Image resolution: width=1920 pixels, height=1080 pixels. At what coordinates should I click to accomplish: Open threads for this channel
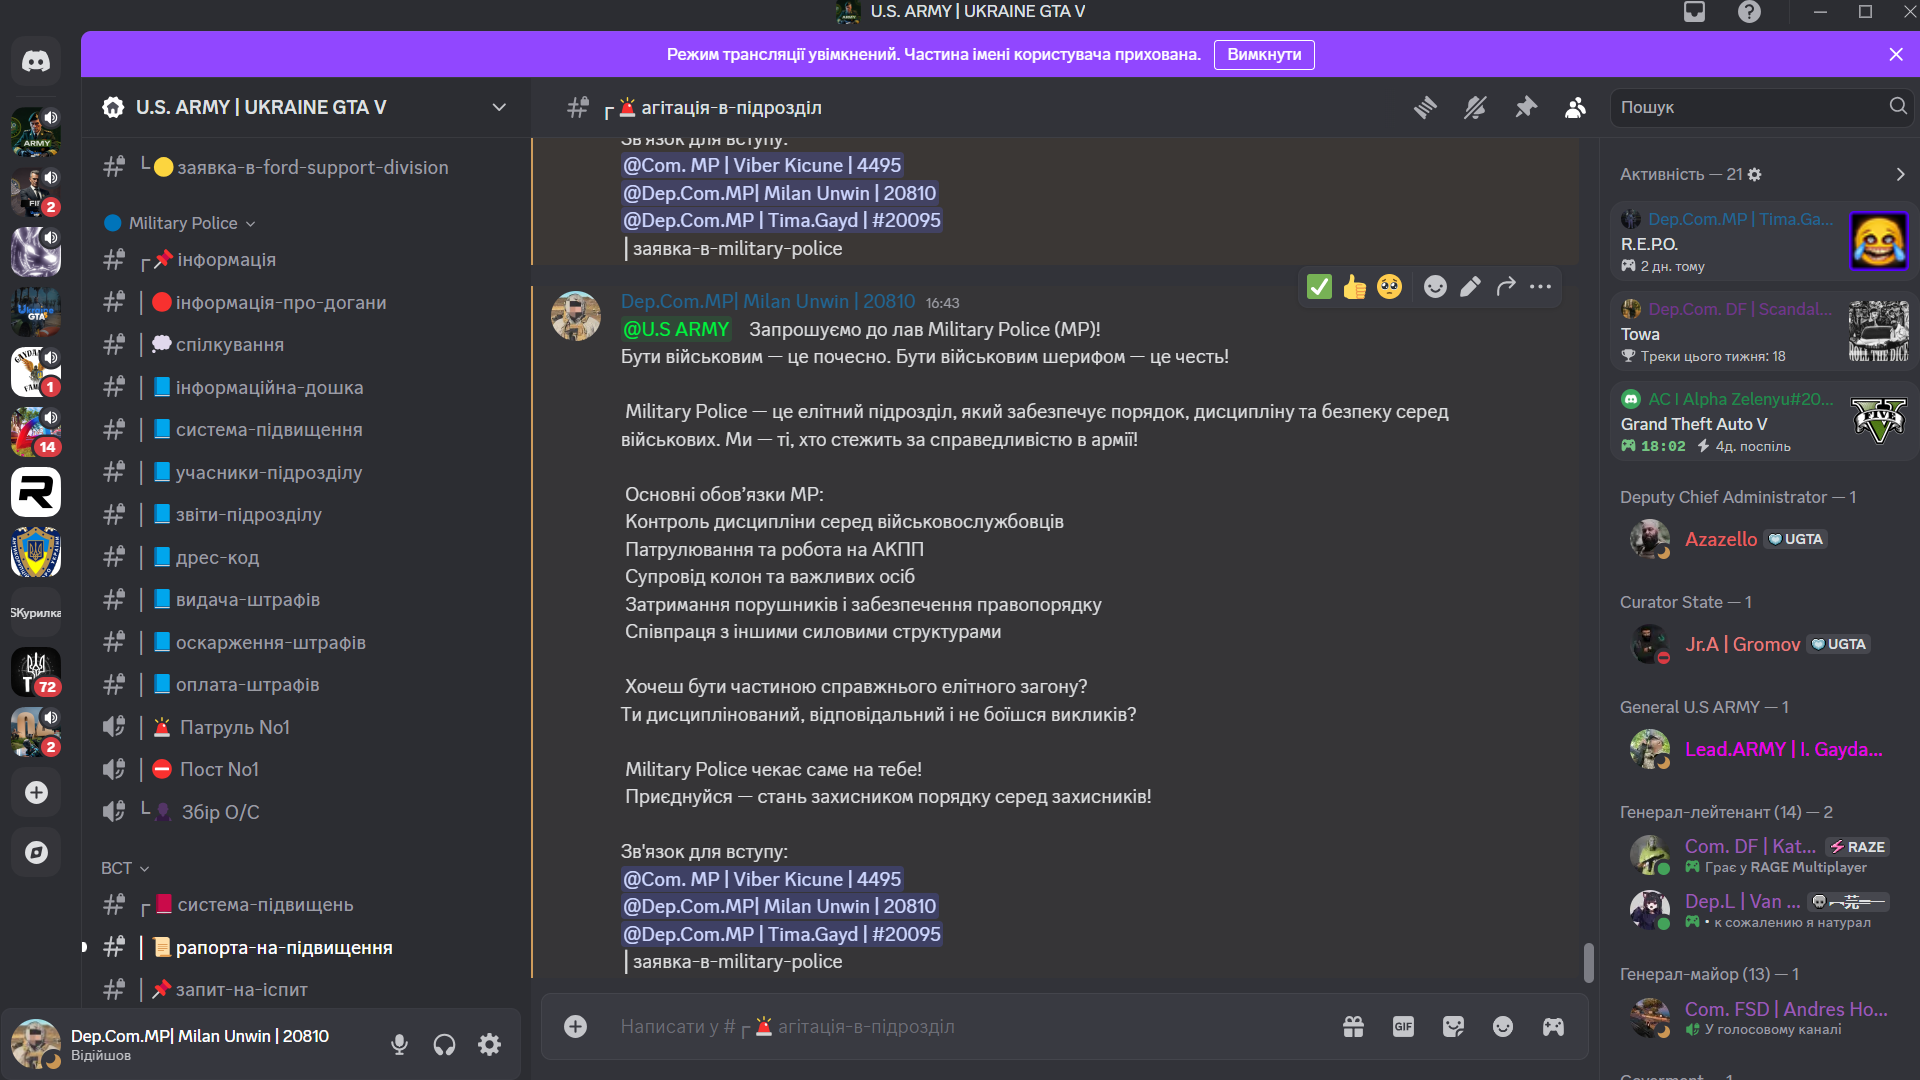pos(1425,107)
